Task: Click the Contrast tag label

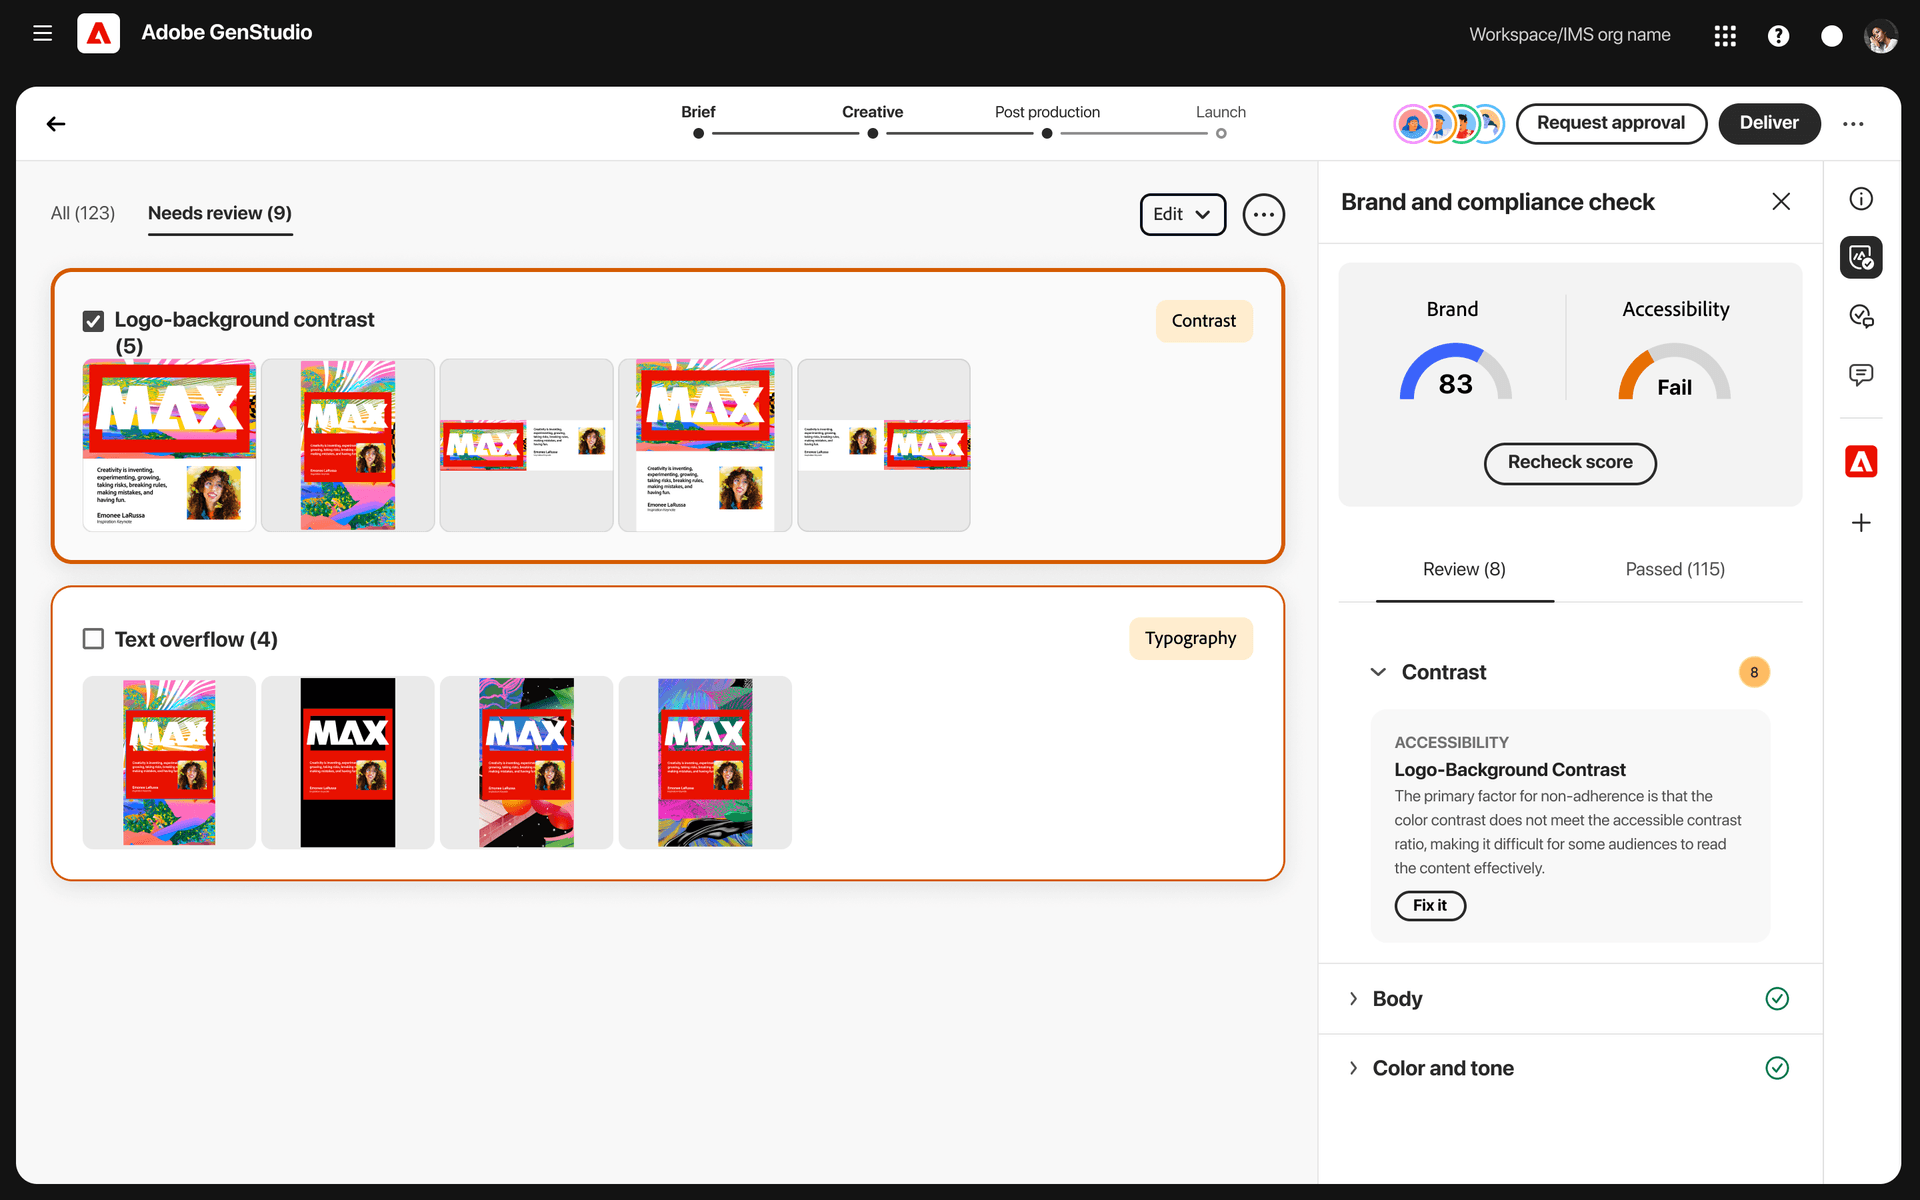Action: (x=1204, y=321)
